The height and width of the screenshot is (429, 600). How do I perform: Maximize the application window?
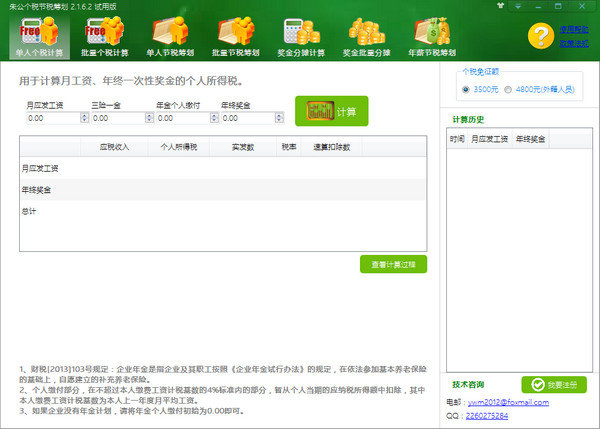pyautogui.click(x=558, y=6)
